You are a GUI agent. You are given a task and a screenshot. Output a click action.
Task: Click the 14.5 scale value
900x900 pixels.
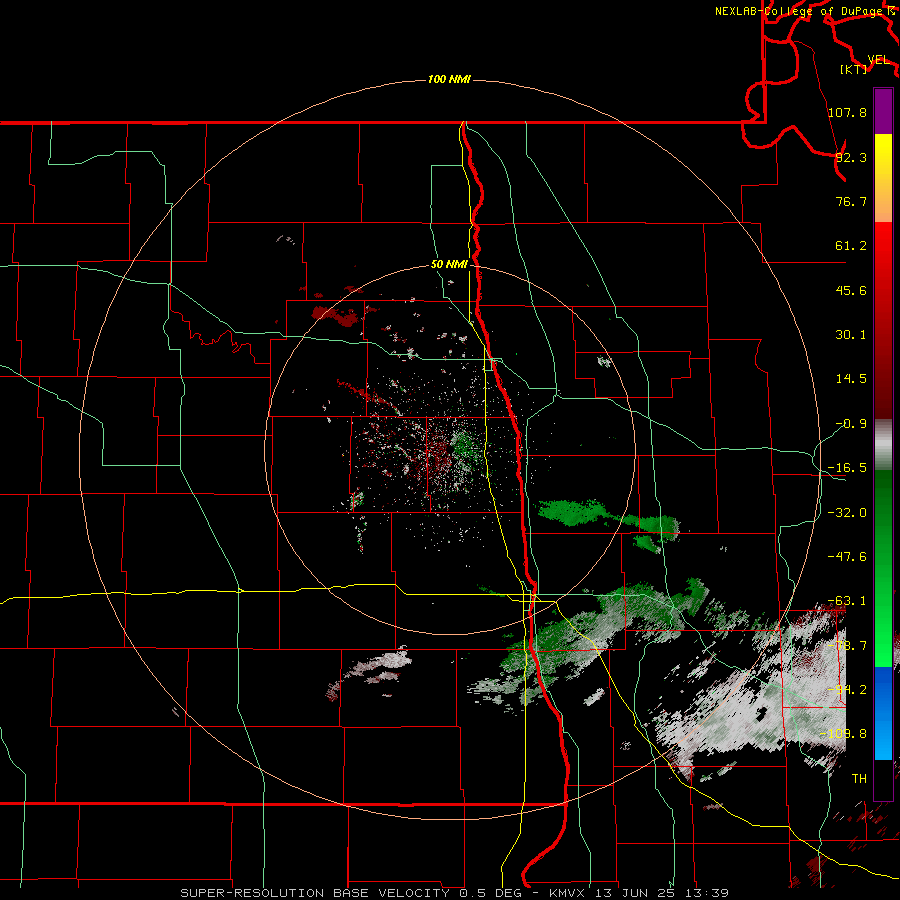[x=851, y=379]
